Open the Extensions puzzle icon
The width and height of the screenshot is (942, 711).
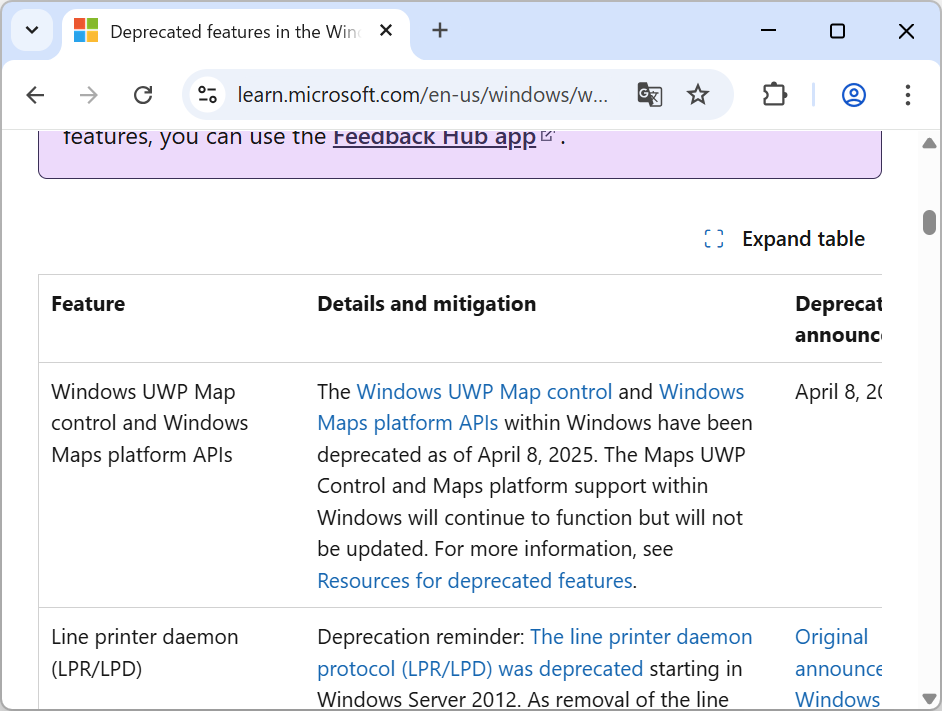[774, 95]
